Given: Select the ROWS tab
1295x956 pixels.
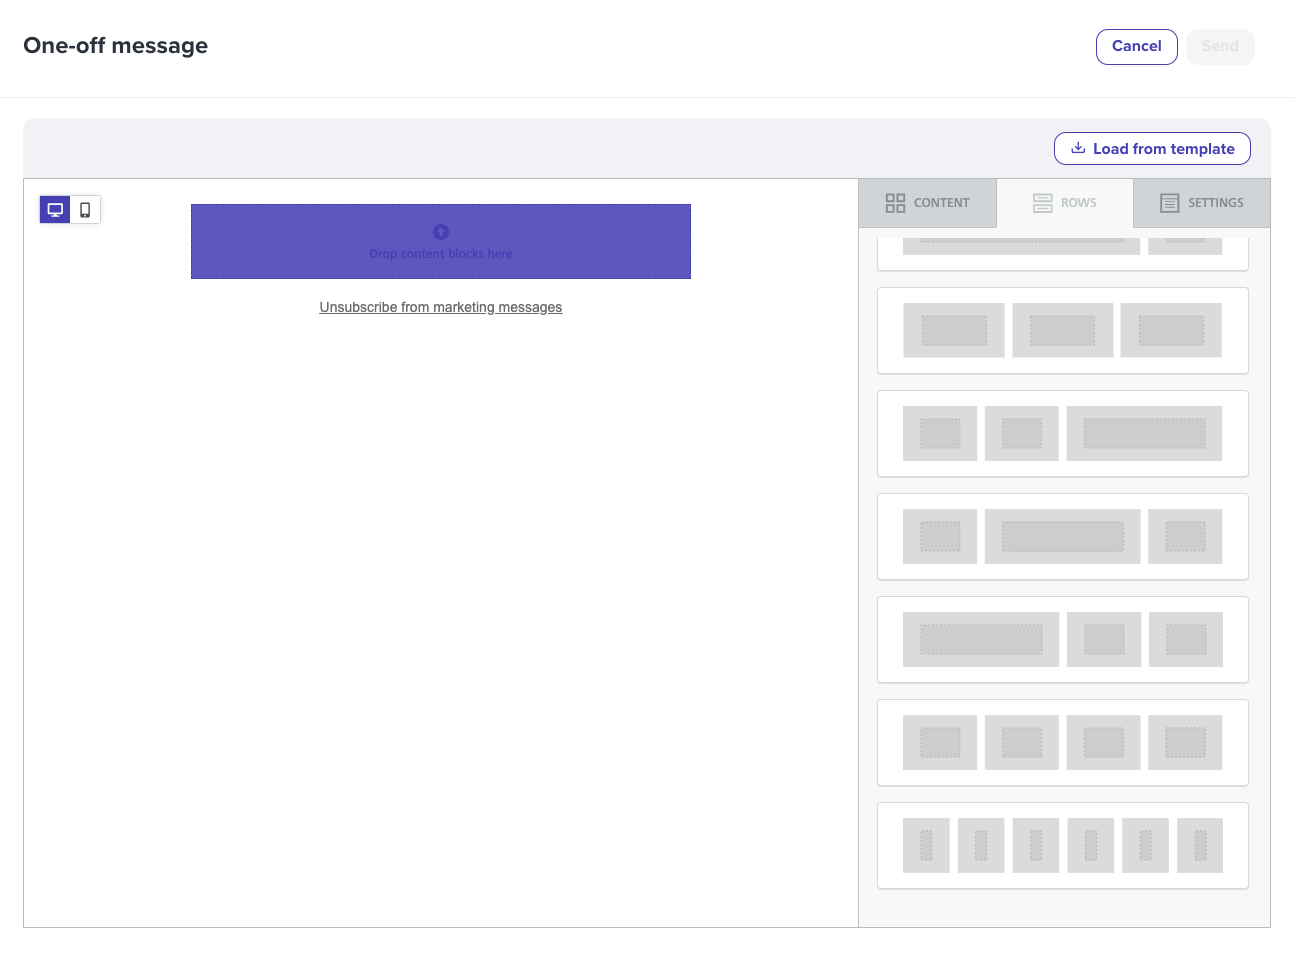Looking at the screenshot, I should coord(1064,202).
